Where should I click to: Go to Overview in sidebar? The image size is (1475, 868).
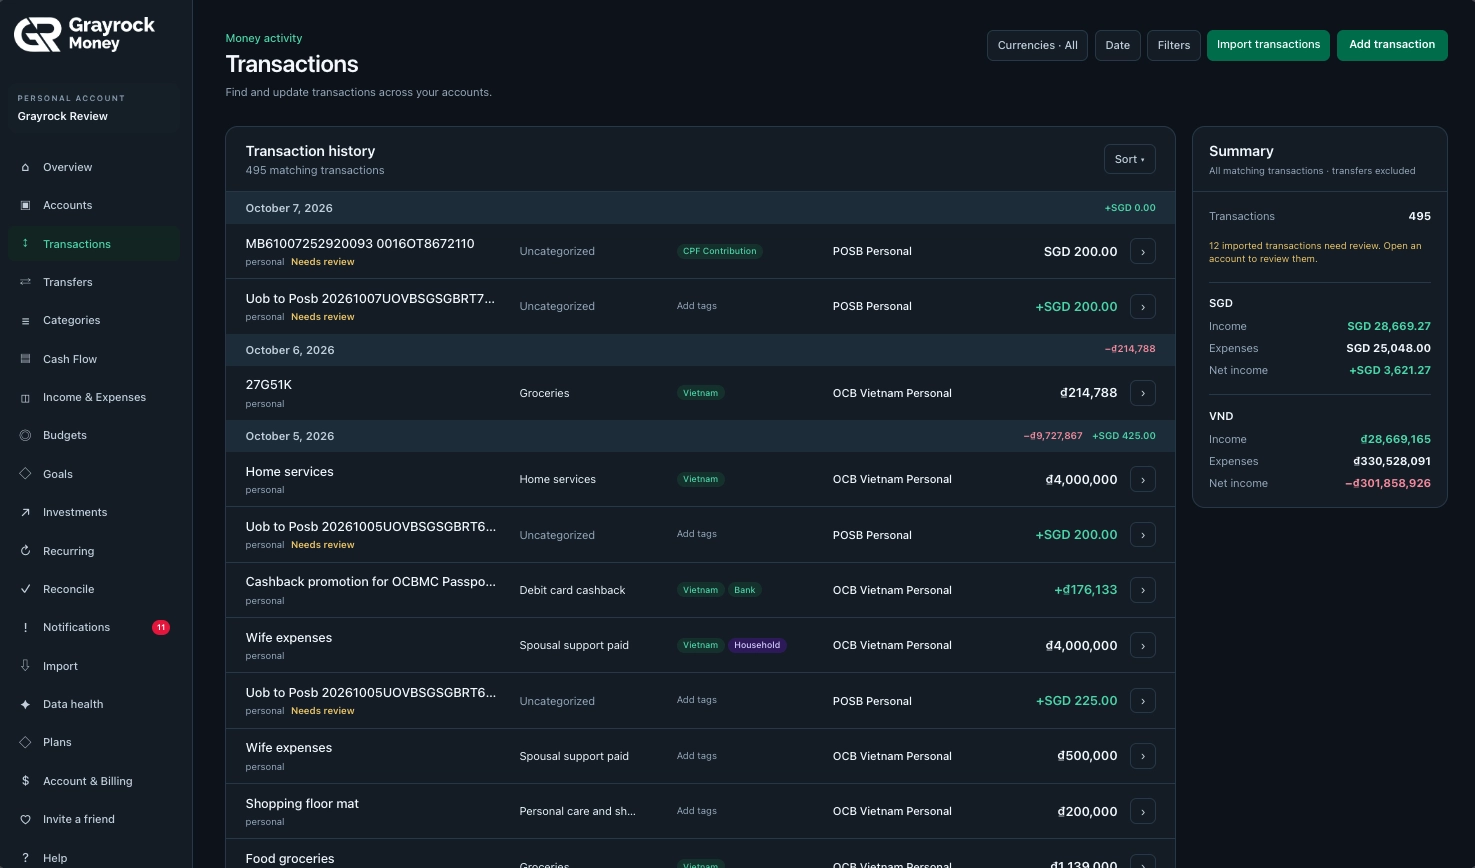tap(94, 167)
